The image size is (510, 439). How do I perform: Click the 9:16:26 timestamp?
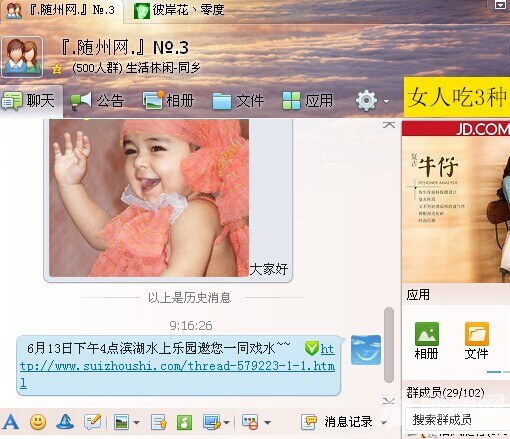coord(191,325)
